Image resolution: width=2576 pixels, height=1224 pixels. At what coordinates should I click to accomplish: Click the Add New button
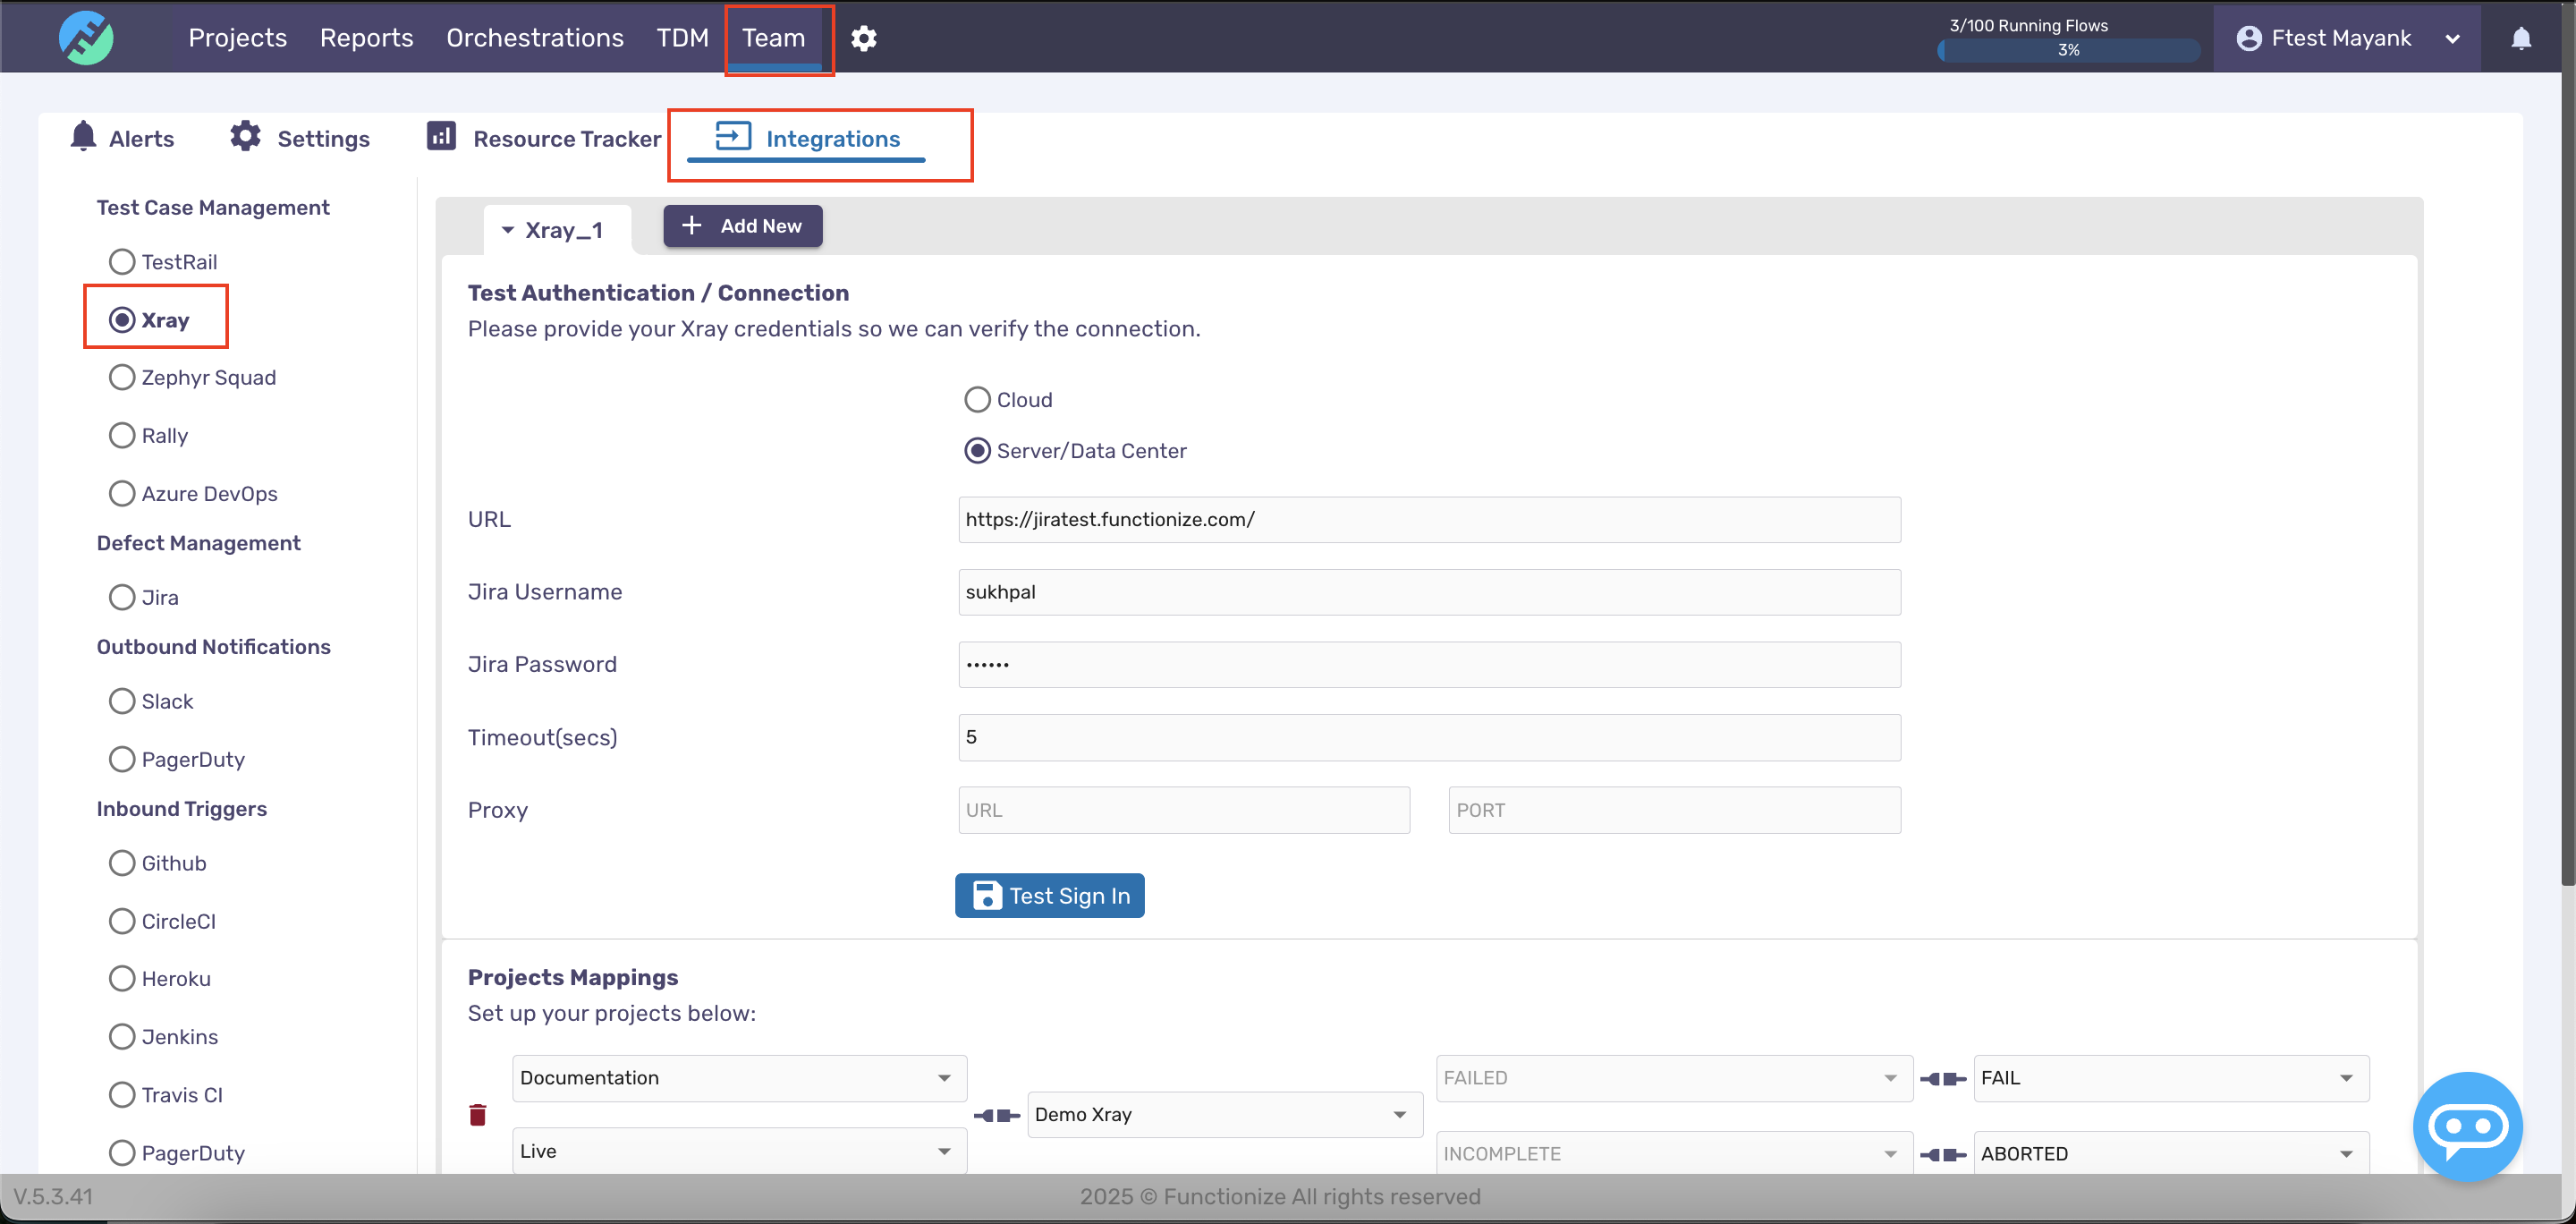(743, 226)
